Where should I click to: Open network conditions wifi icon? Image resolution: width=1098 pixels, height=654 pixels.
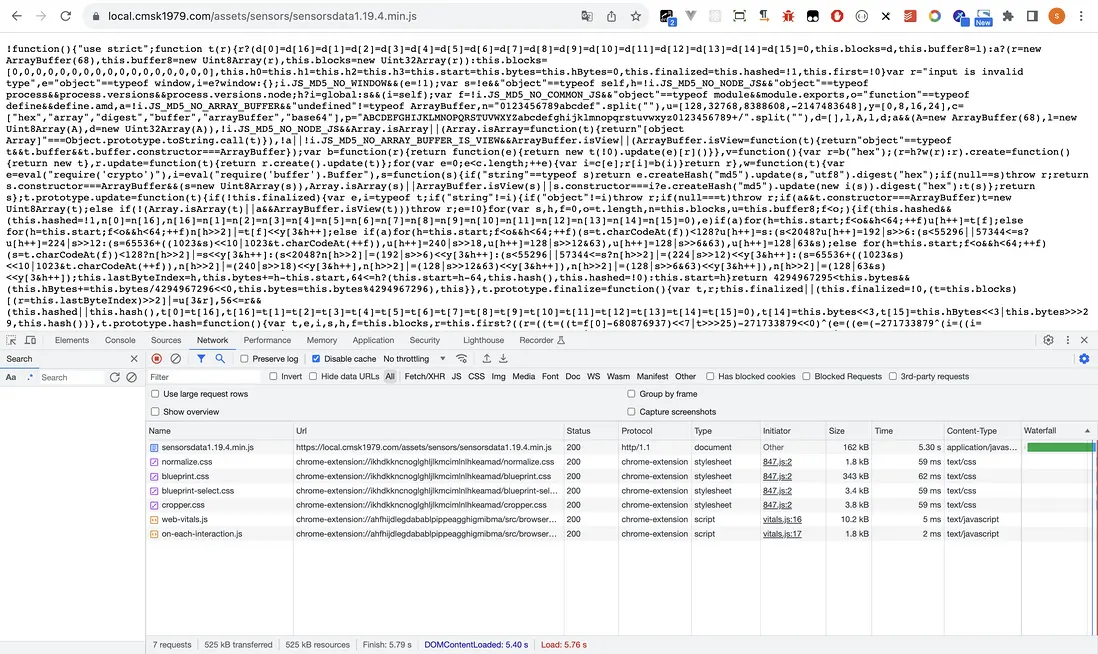[x=461, y=359]
